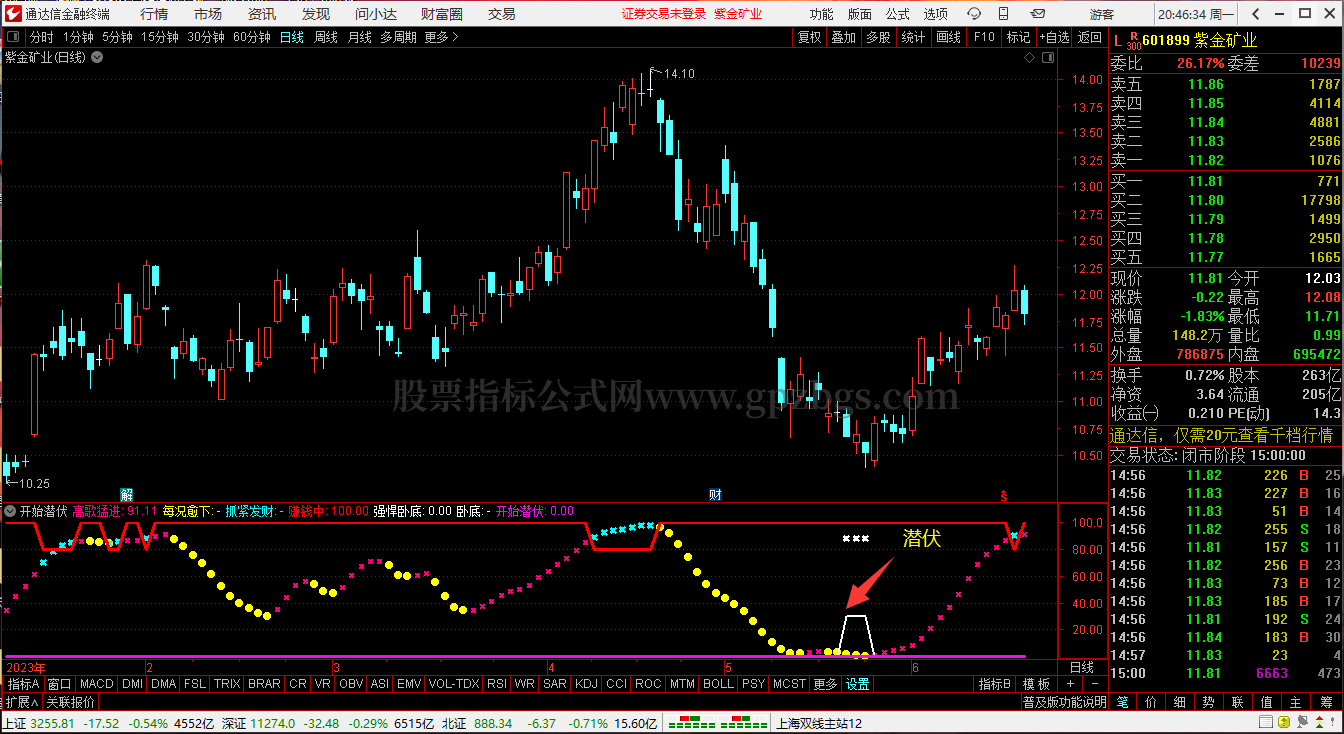Add stock via +自选 button
Image resolution: width=1344 pixels, height=734 pixels.
(x=1054, y=37)
